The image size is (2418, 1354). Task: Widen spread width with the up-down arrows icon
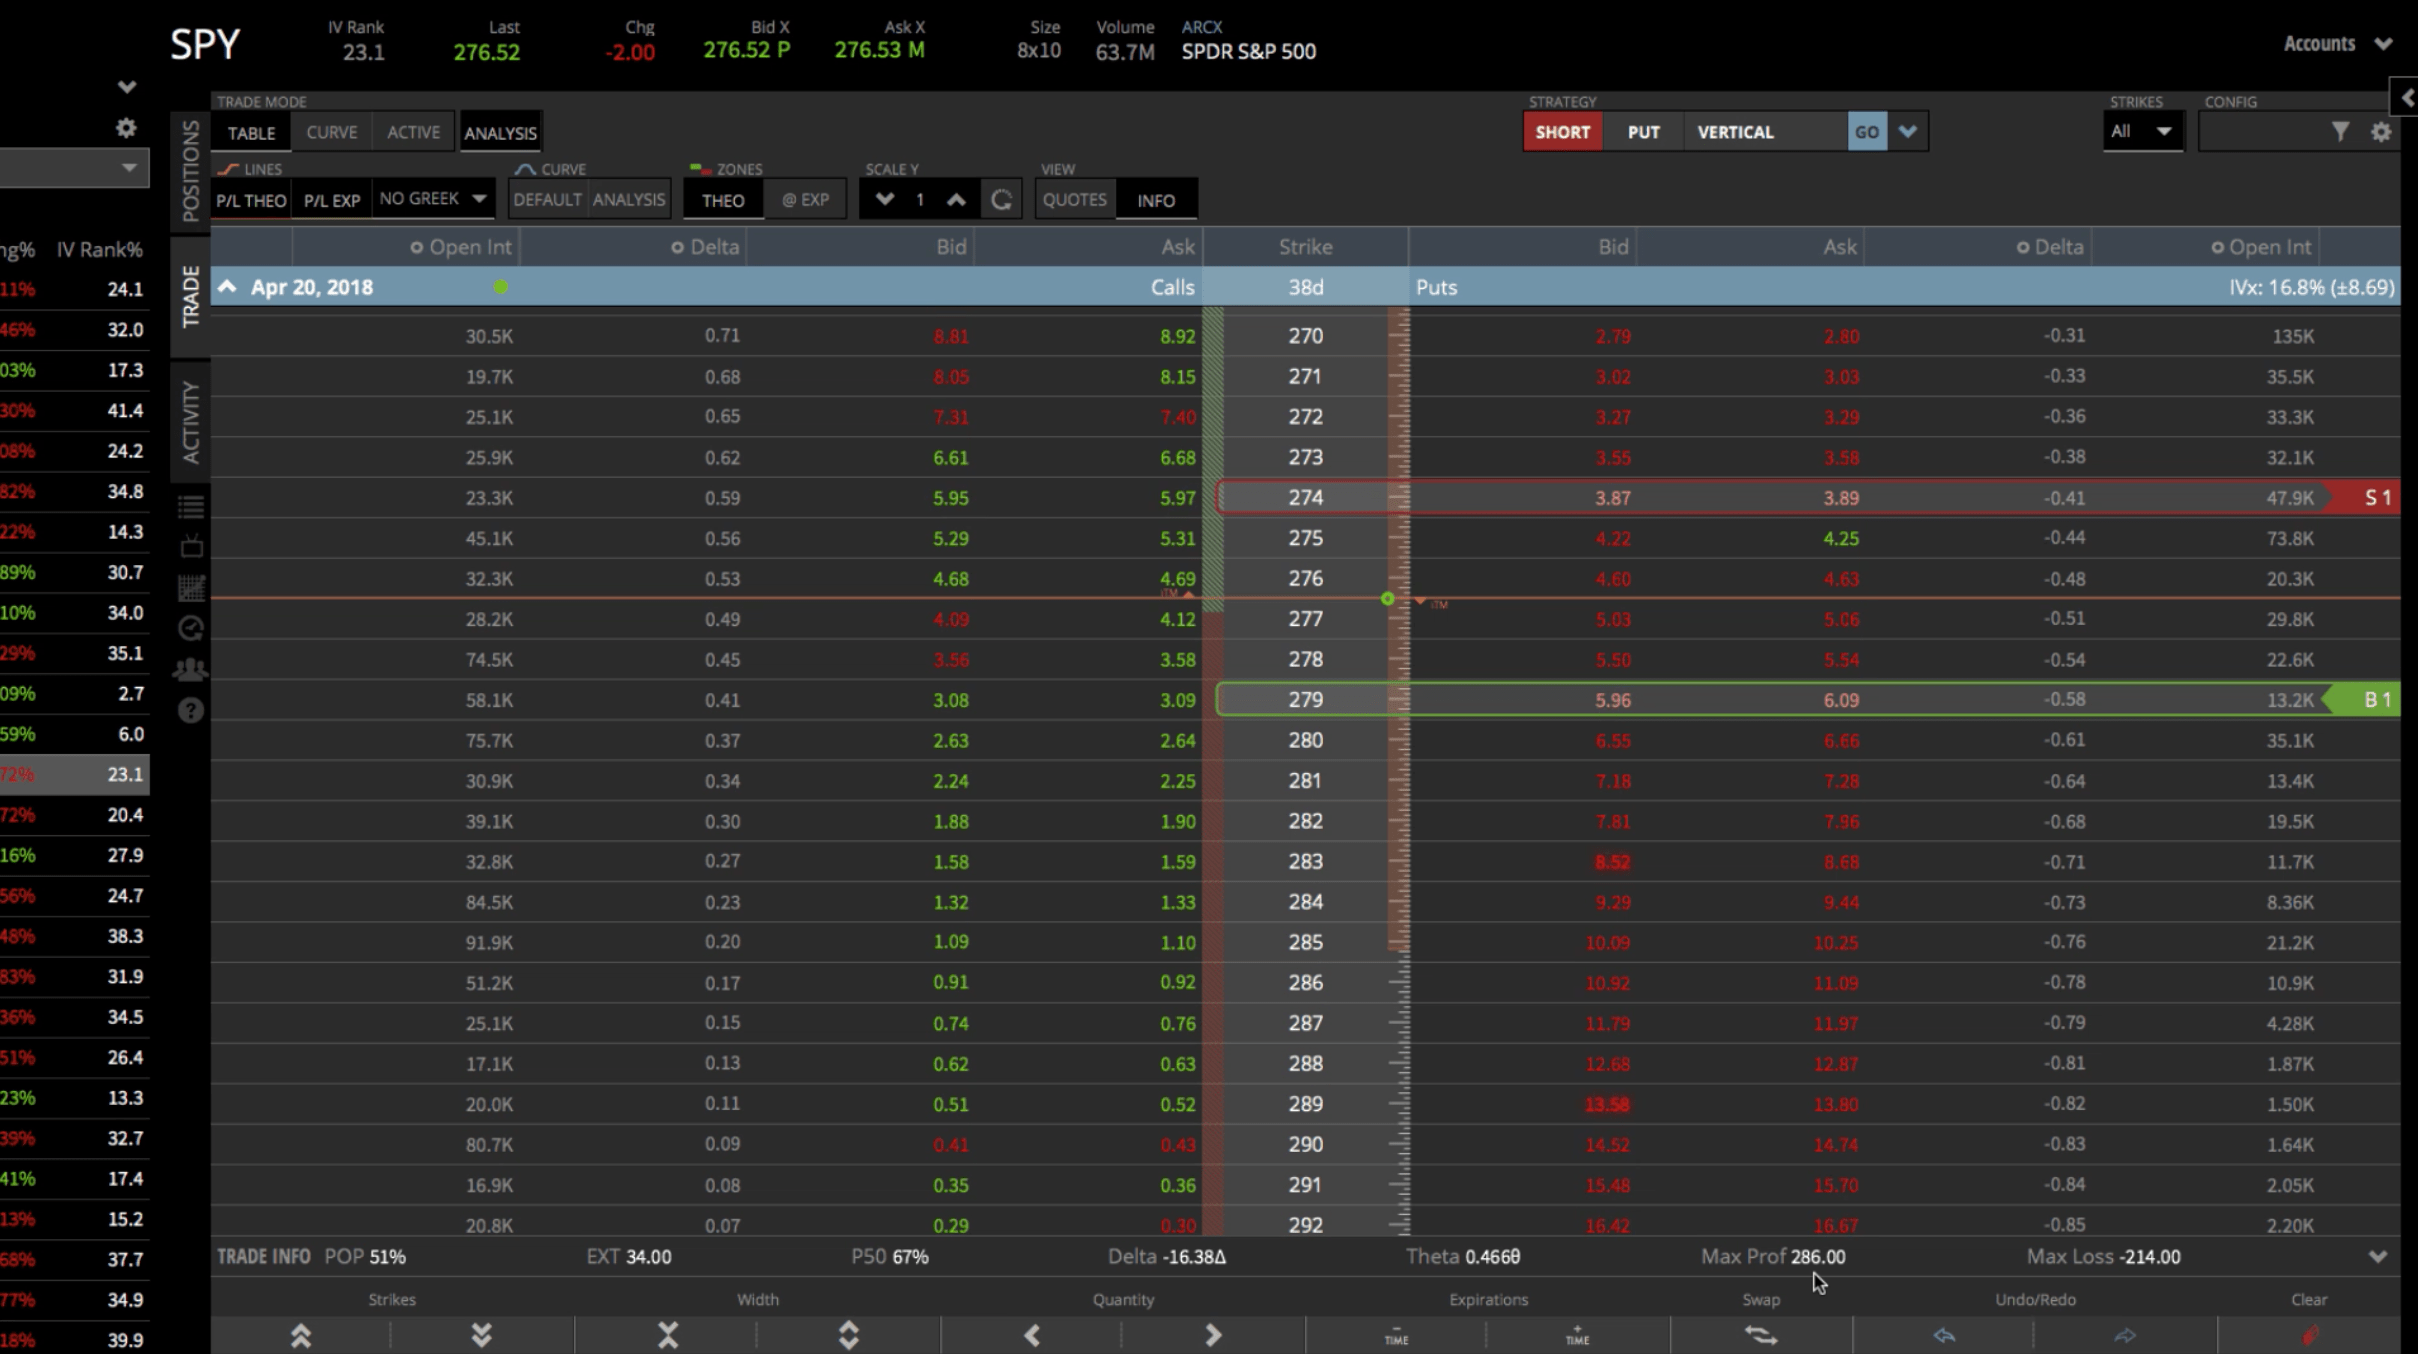pyautogui.click(x=848, y=1335)
